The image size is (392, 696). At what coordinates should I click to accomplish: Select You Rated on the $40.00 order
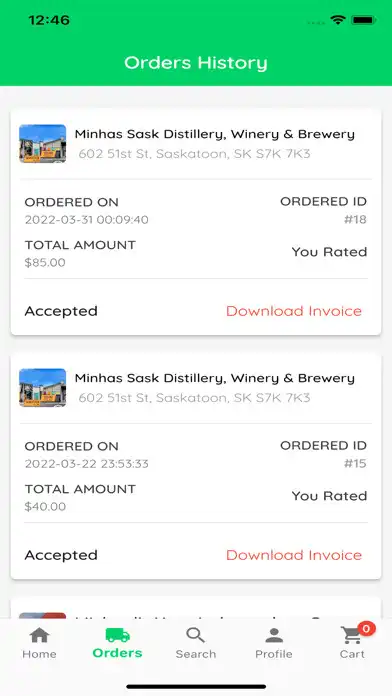point(329,496)
